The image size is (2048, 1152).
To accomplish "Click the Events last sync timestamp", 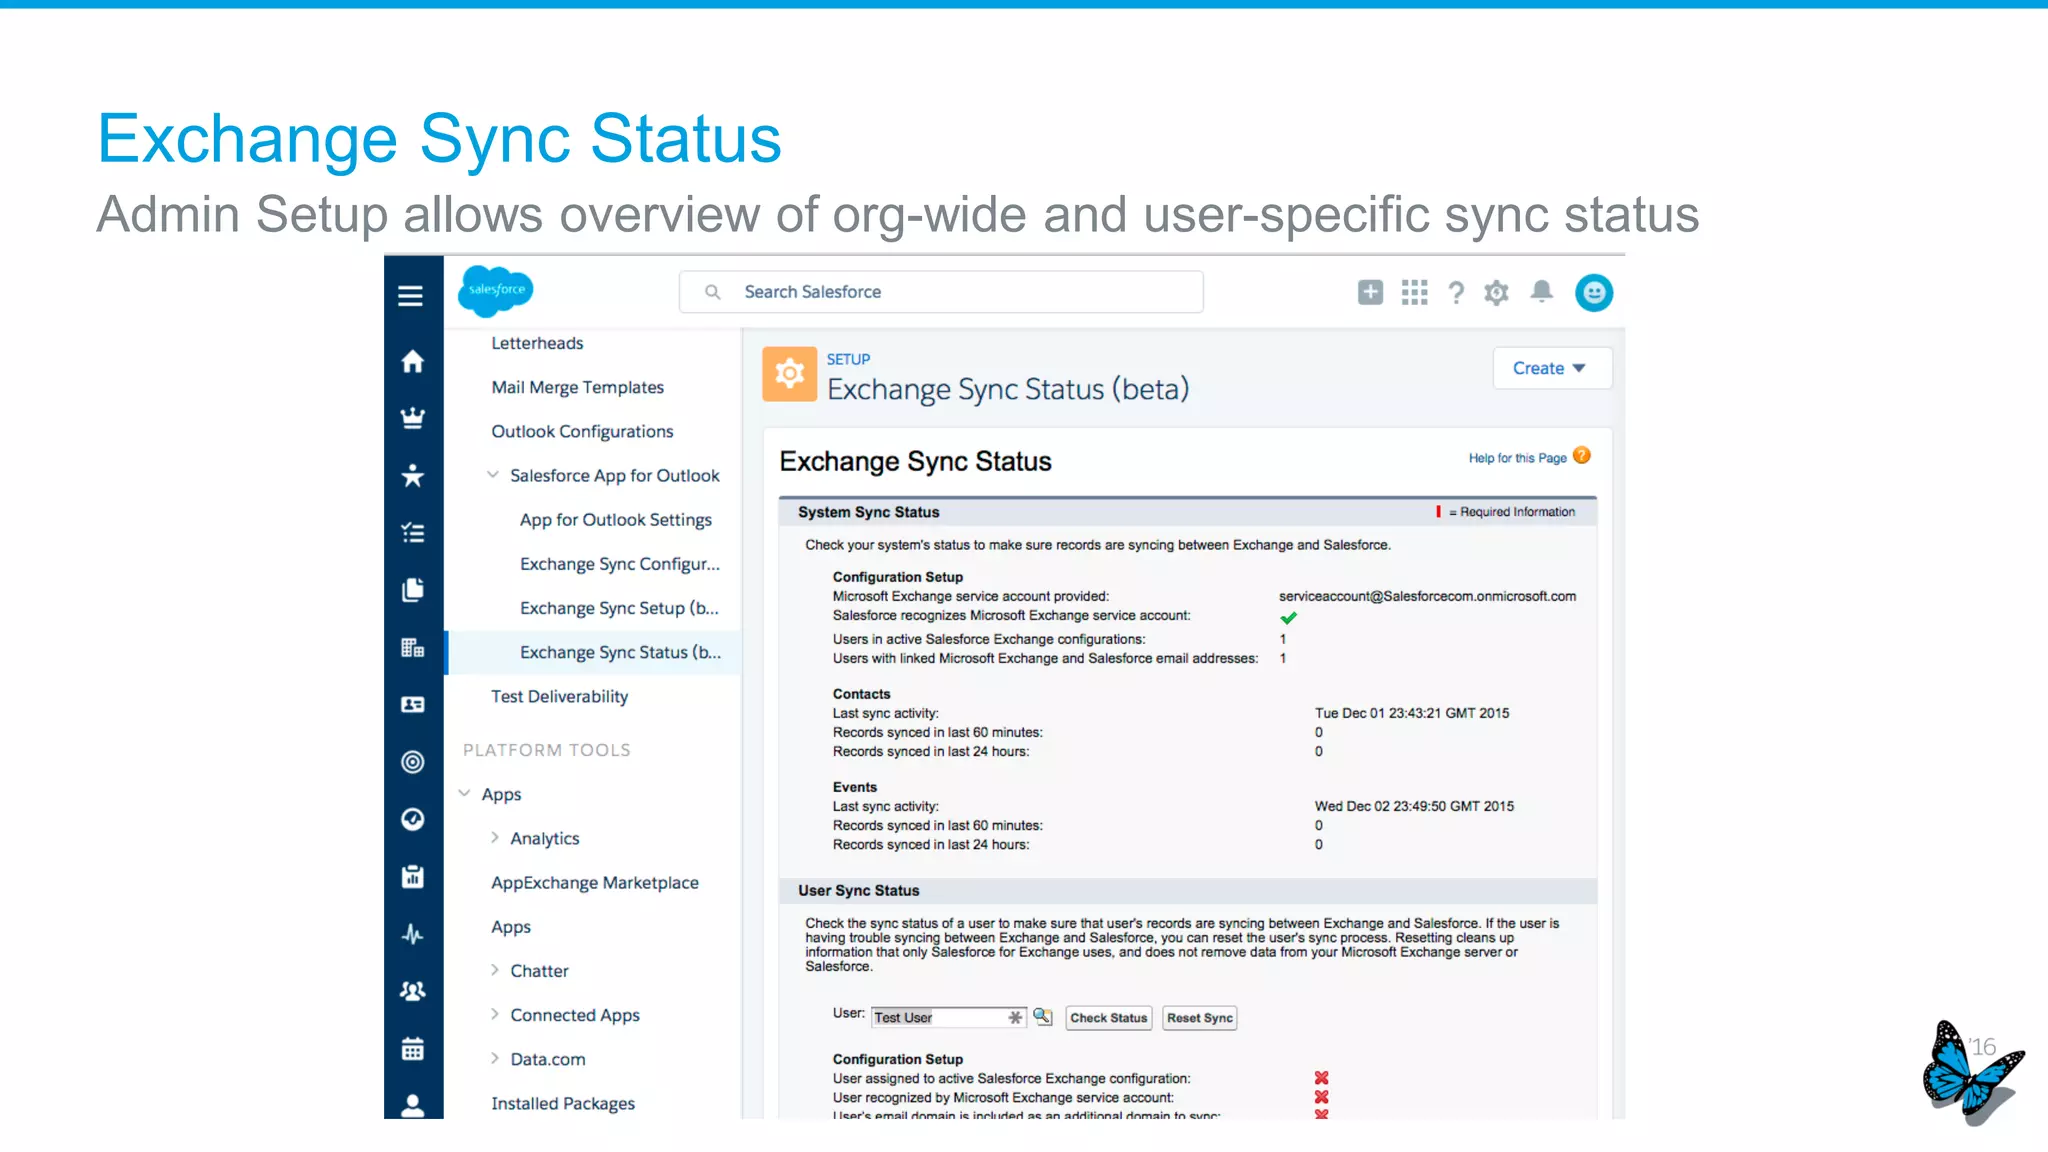I will coord(1414,806).
